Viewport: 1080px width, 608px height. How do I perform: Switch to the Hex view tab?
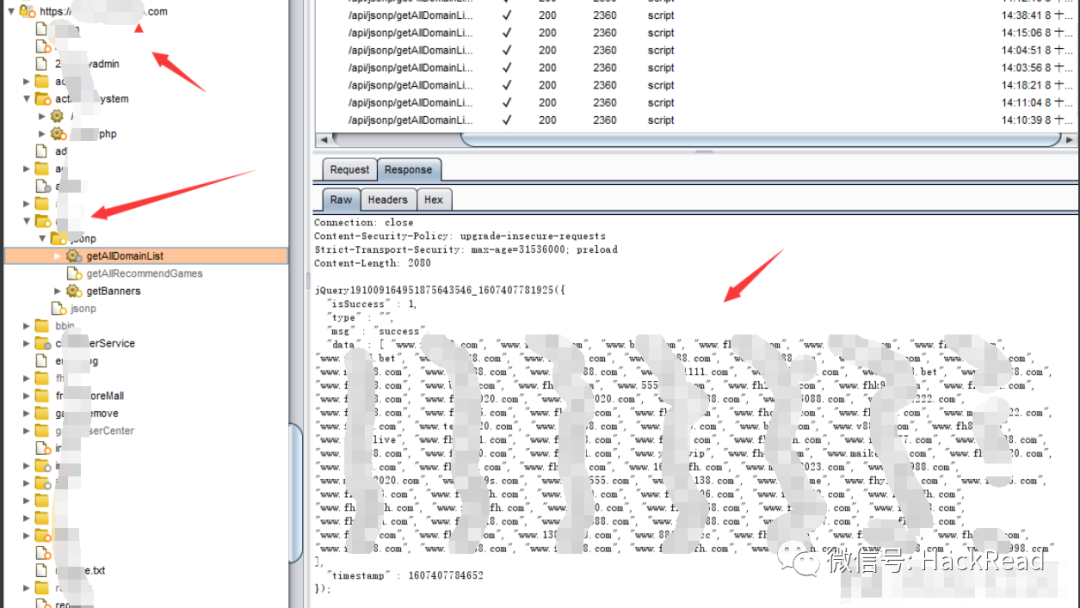tap(433, 200)
